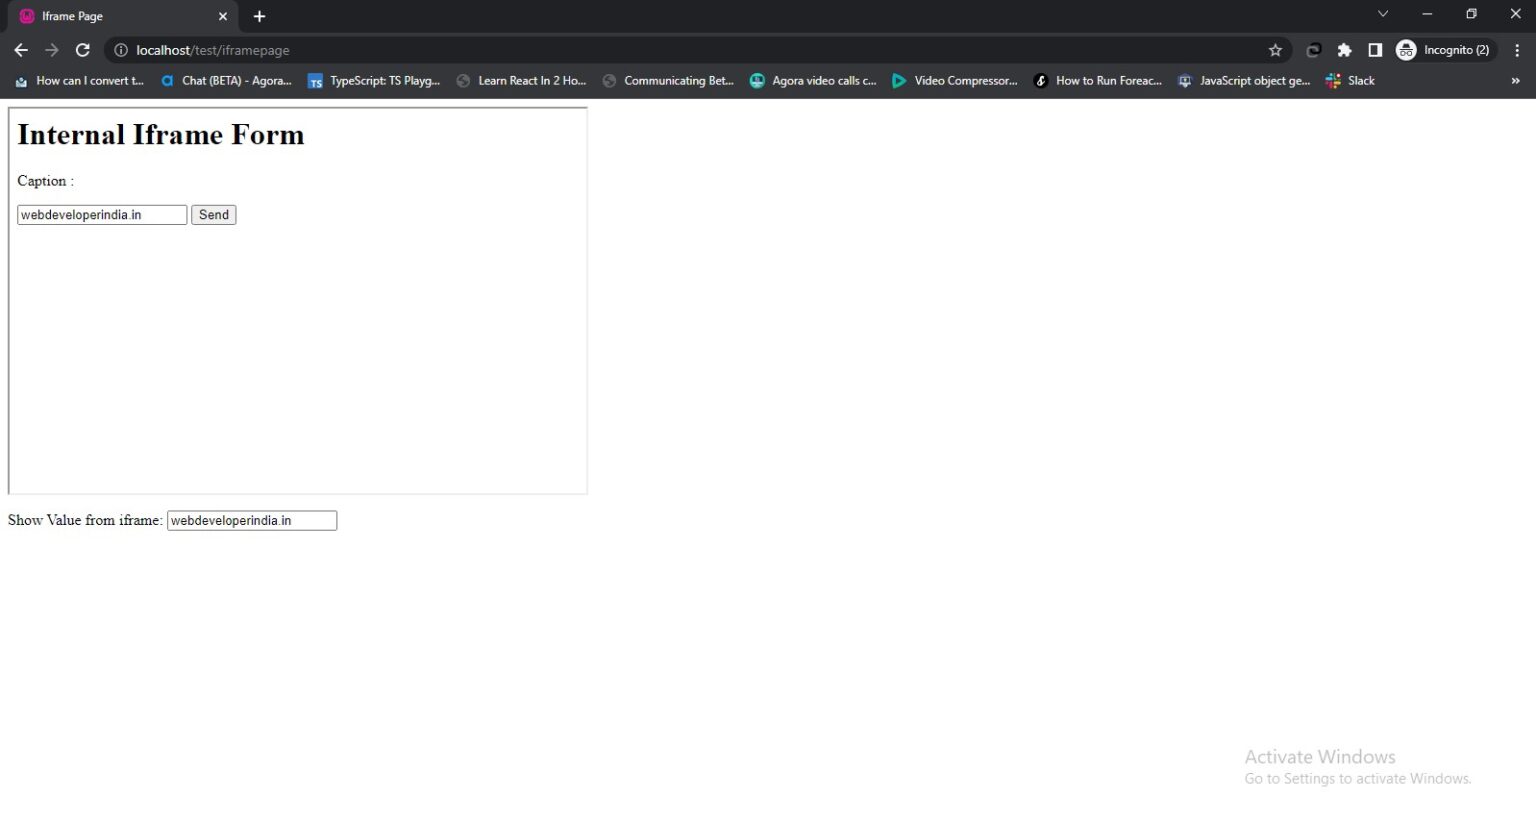Reload the Iframe Page
The image size is (1536, 822).
[83, 50]
